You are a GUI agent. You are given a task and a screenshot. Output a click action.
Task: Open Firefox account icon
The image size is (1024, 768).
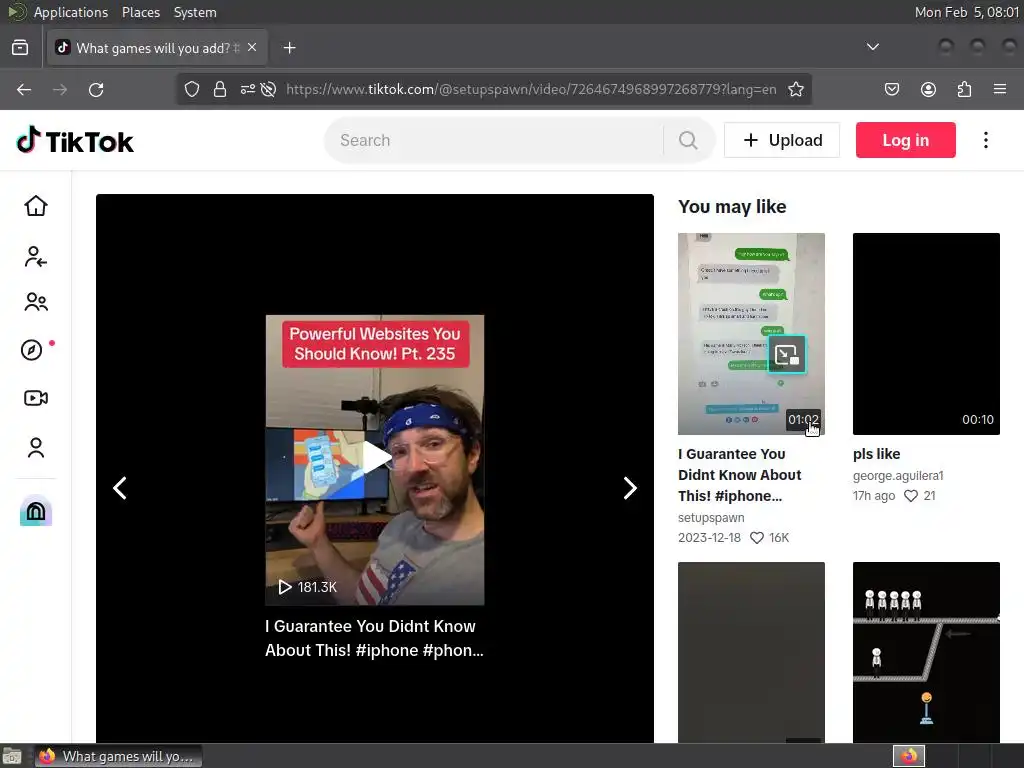pyautogui.click(x=928, y=89)
